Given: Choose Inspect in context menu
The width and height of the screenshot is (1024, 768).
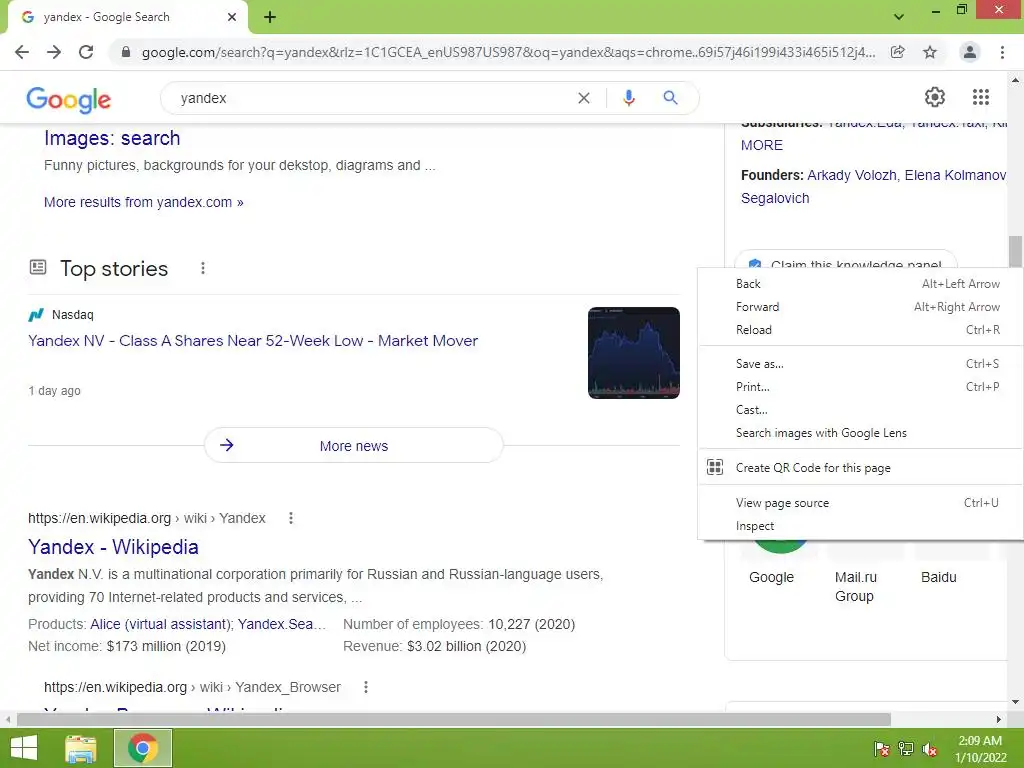Looking at the screenshot, I should coord(861,526).
